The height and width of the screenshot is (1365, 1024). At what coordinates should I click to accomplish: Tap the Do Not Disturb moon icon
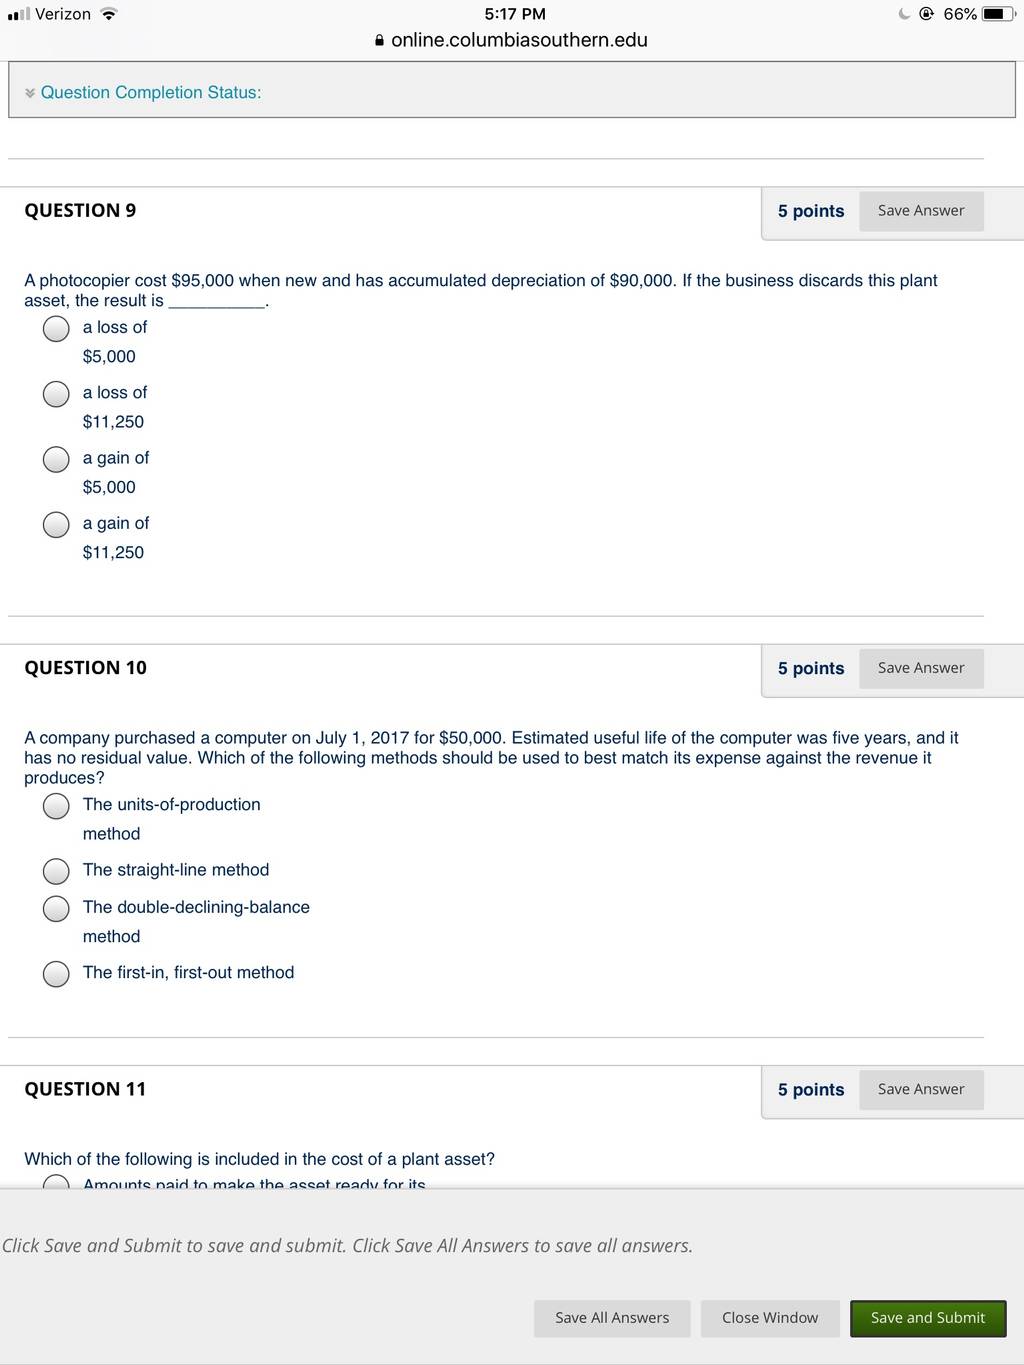click(x=905, y=14)
